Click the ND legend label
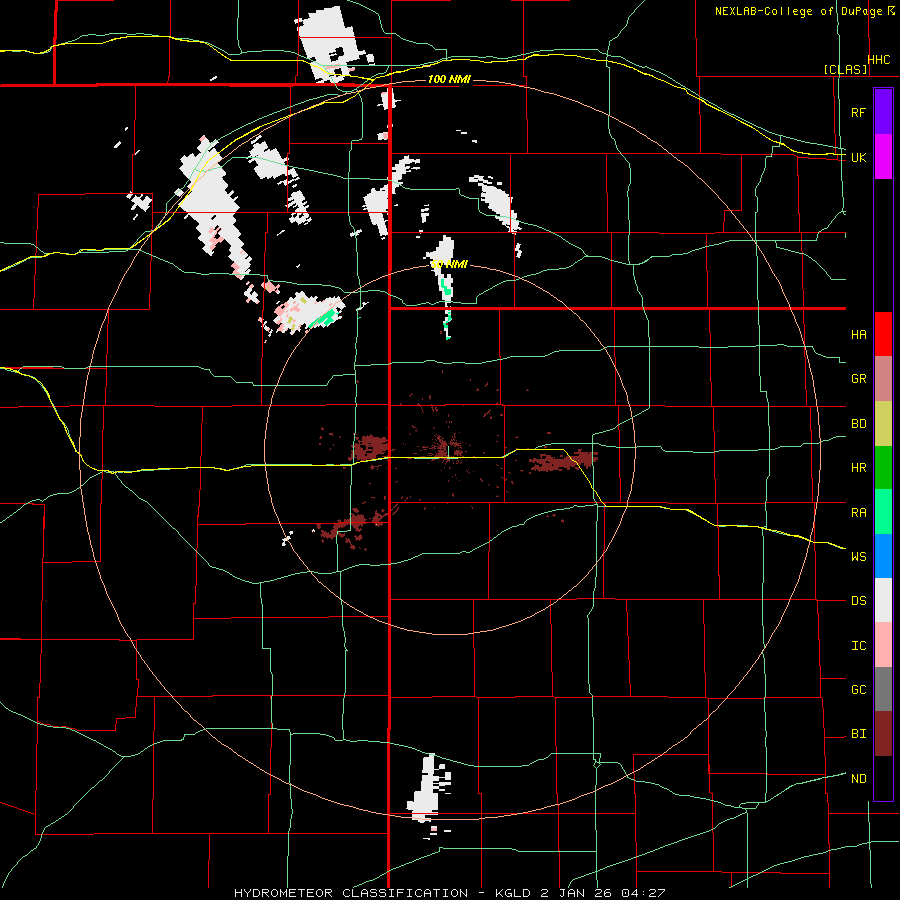The image size is (900, 900). (858, 779)
